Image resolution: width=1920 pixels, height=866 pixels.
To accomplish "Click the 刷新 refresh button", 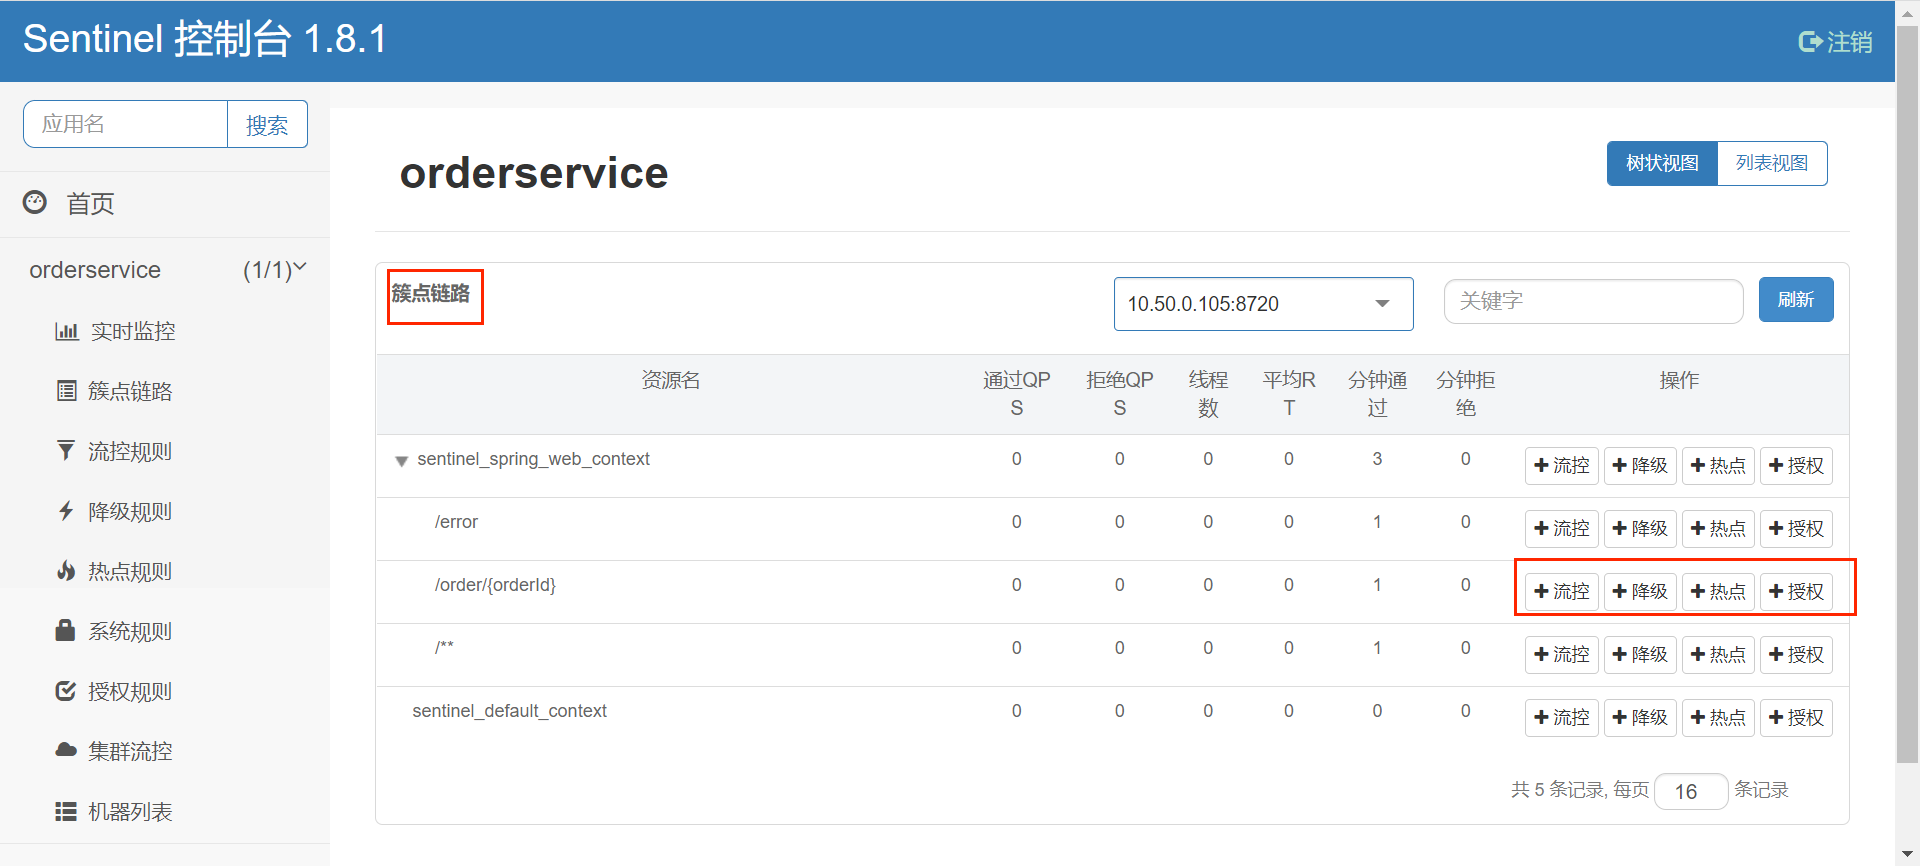I will pyautogui.click(x=1796, y=299).
